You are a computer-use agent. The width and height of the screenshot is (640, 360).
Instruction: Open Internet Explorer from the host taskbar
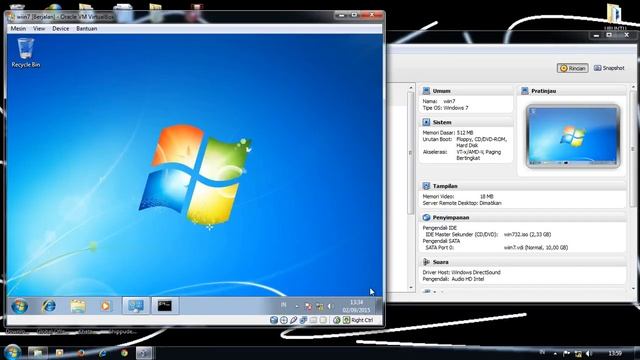click(x=102, y=353)
